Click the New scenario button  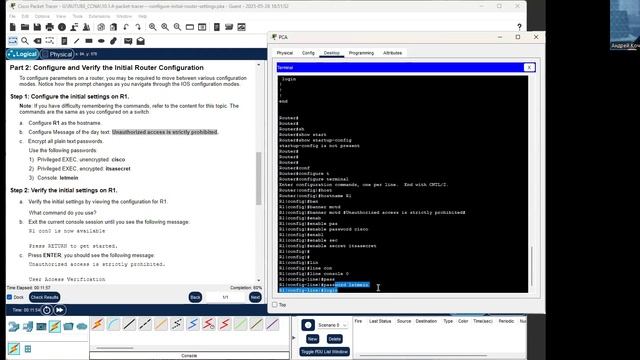[x=312, y=339]
